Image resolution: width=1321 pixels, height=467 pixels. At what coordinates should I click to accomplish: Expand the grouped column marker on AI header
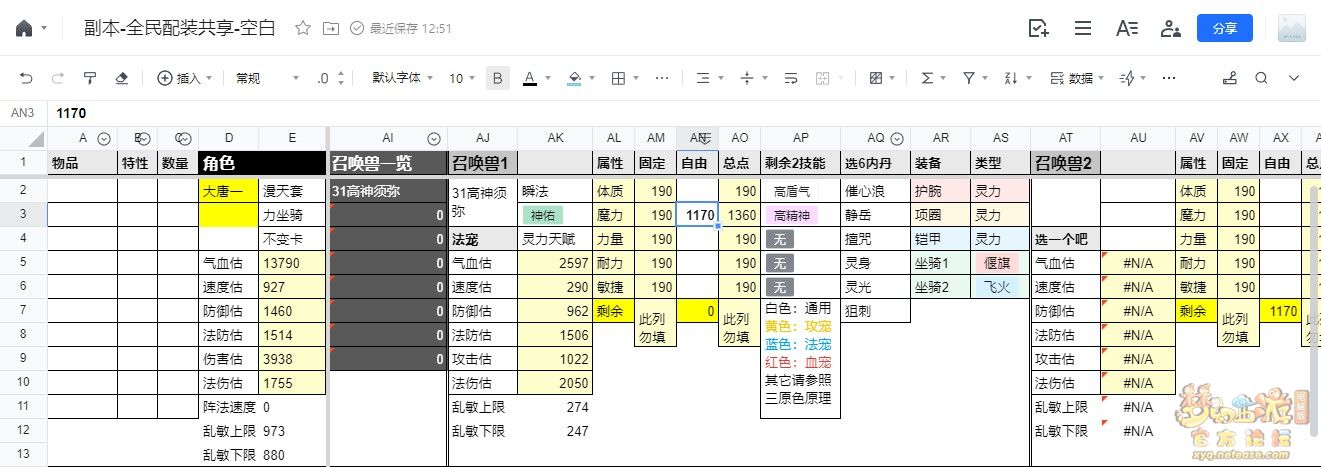(x=434, y=139)
